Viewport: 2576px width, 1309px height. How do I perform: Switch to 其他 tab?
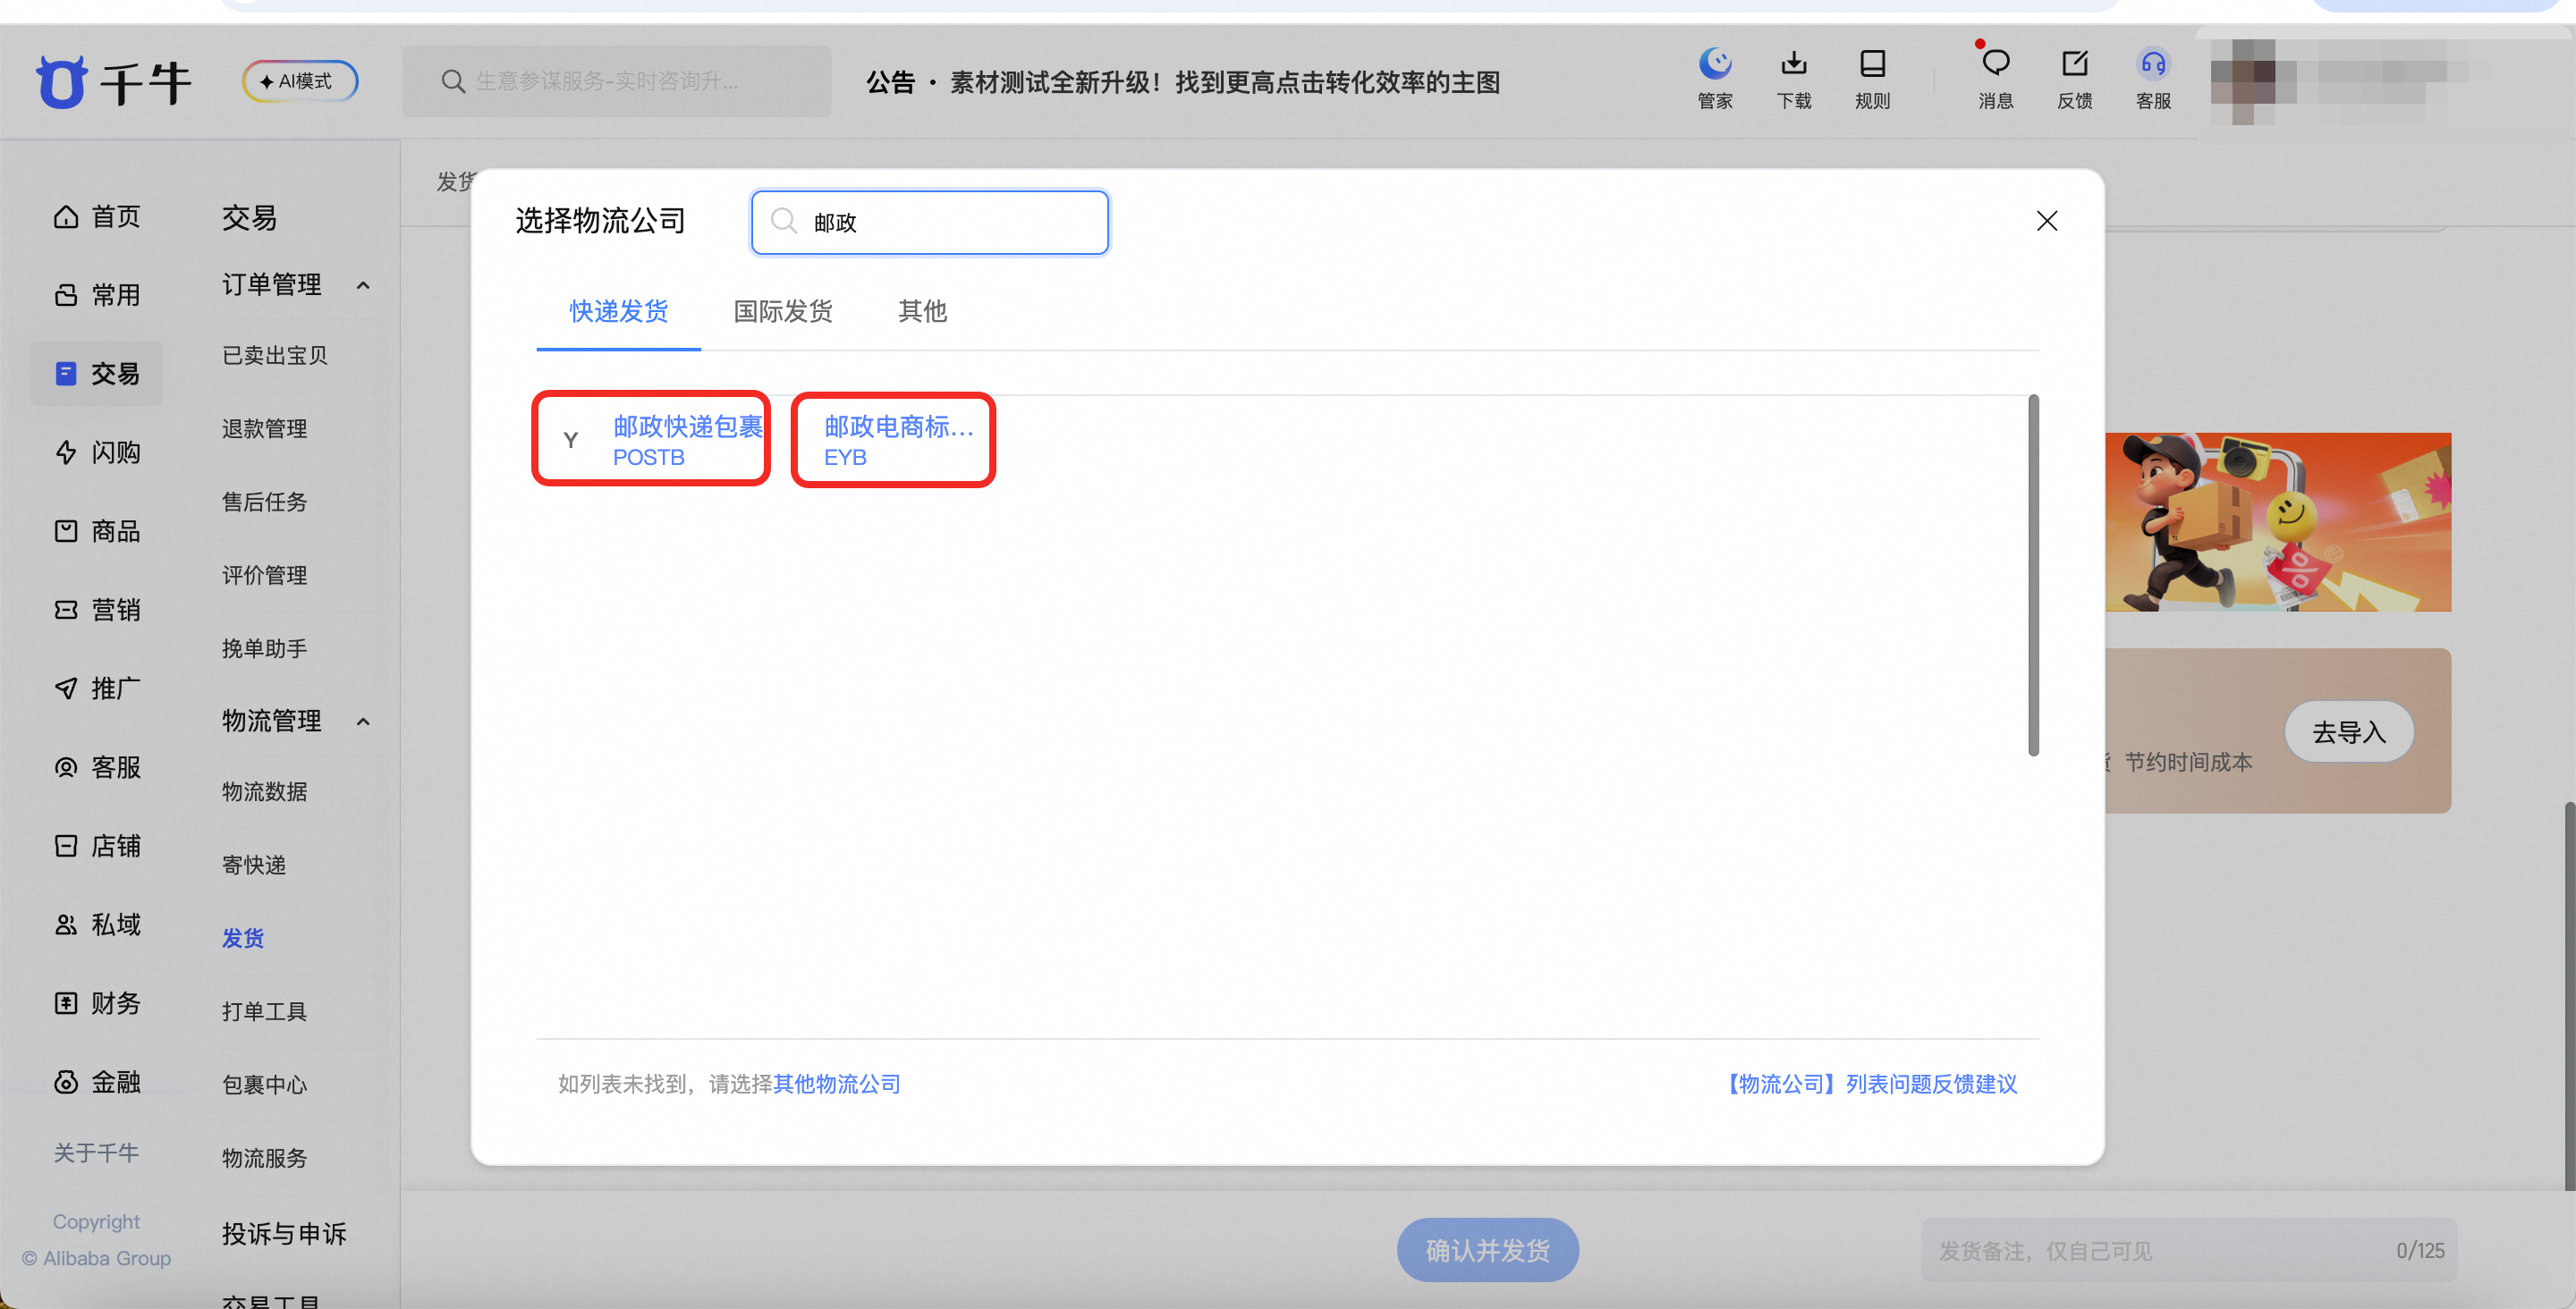pos(922,312)
